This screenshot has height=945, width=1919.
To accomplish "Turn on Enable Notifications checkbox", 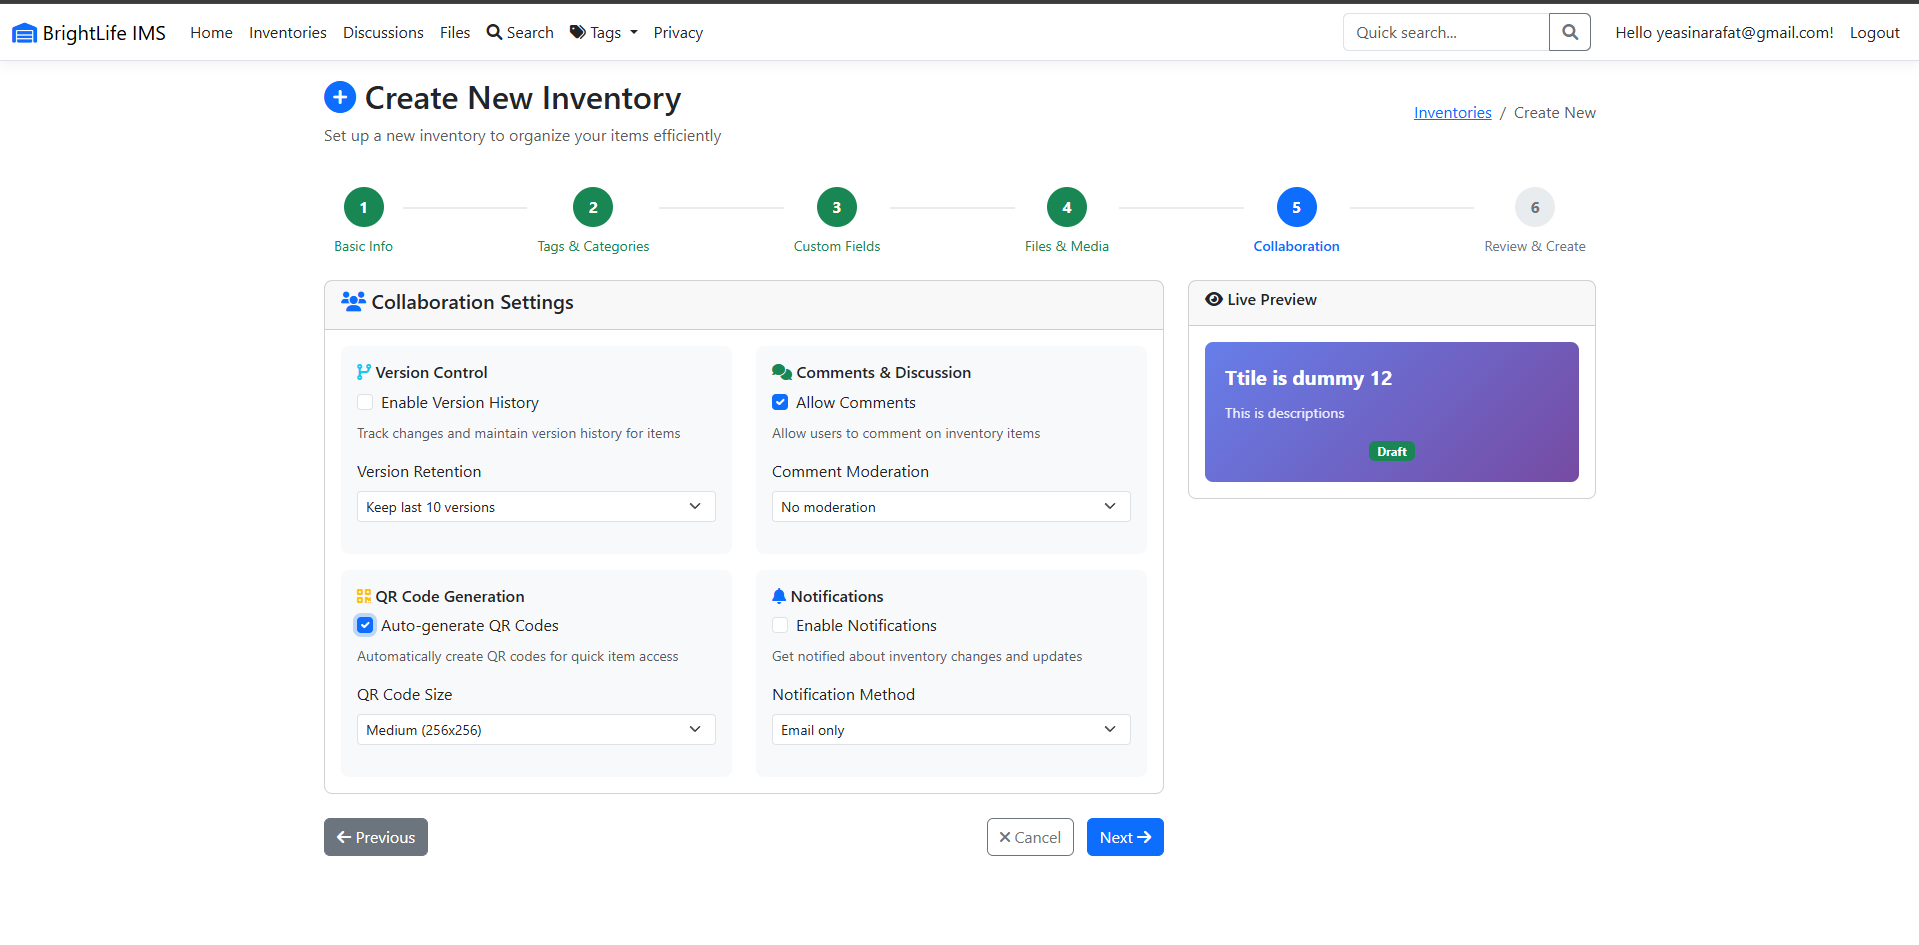I will [x=780, y=625].
